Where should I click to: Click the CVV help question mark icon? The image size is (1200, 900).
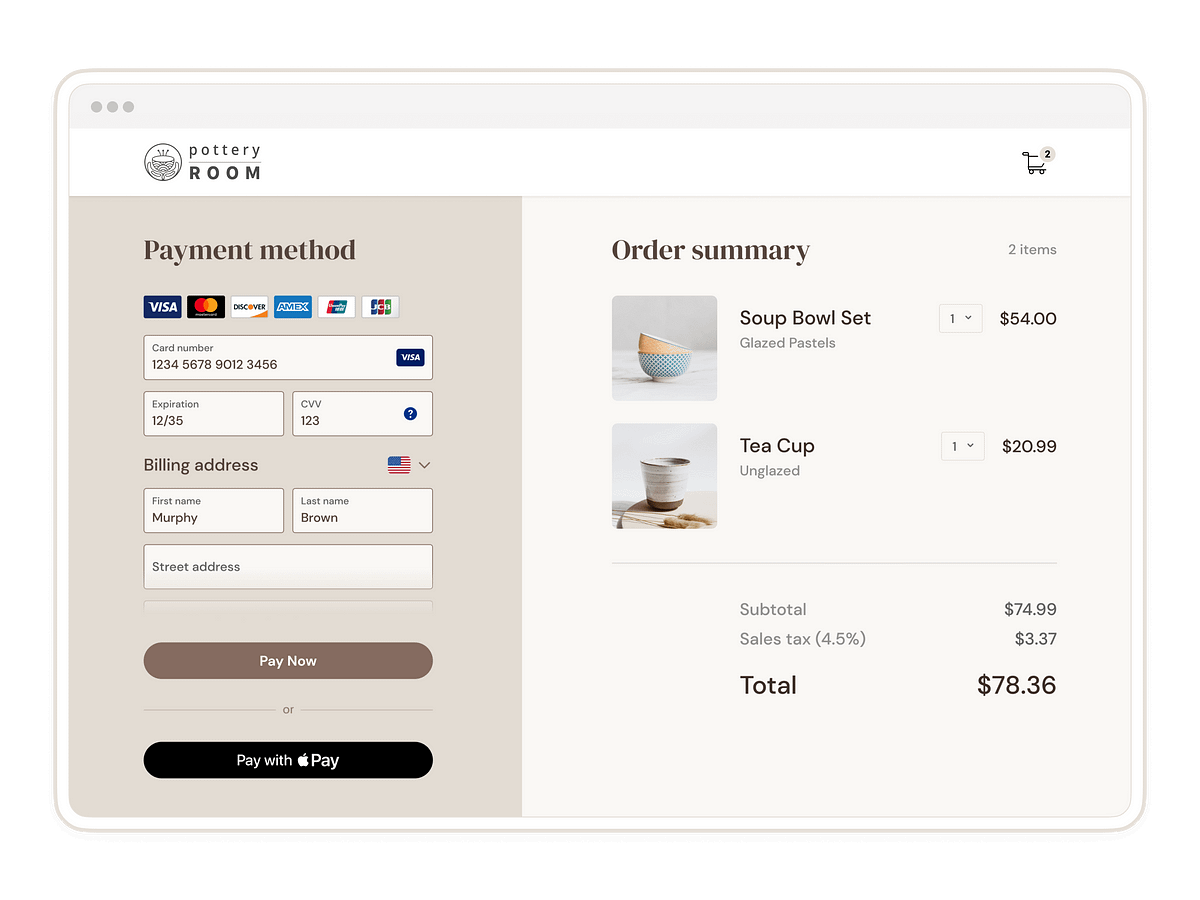click(x=410, y=413)
